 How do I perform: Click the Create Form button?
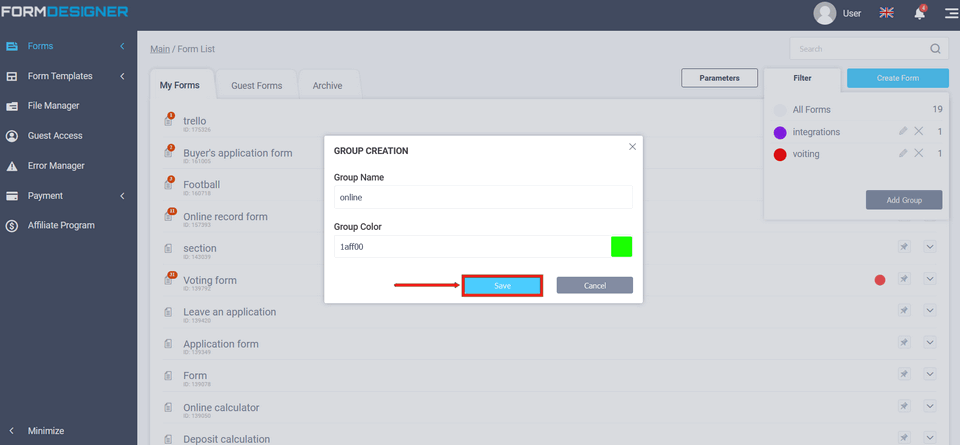tap(898, 78)
